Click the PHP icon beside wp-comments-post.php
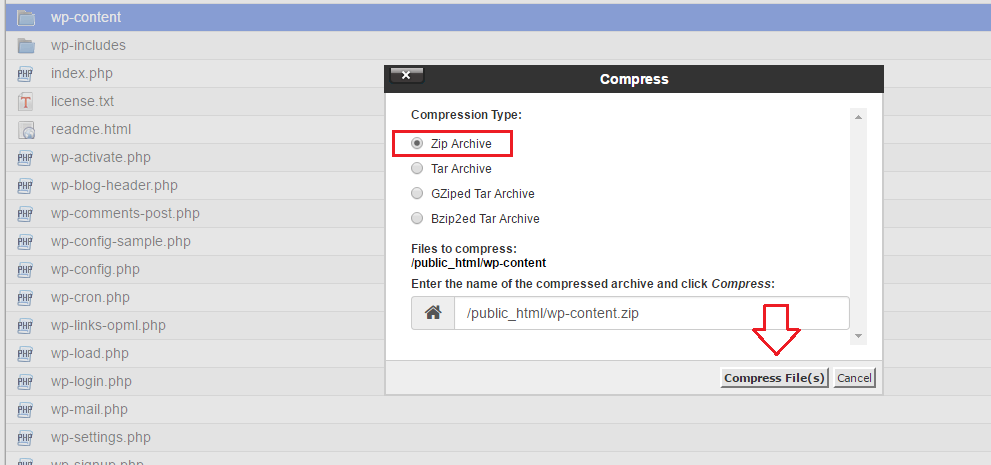Screen dimensions: 991x465 pyautogui.click(x=25, y=214)
